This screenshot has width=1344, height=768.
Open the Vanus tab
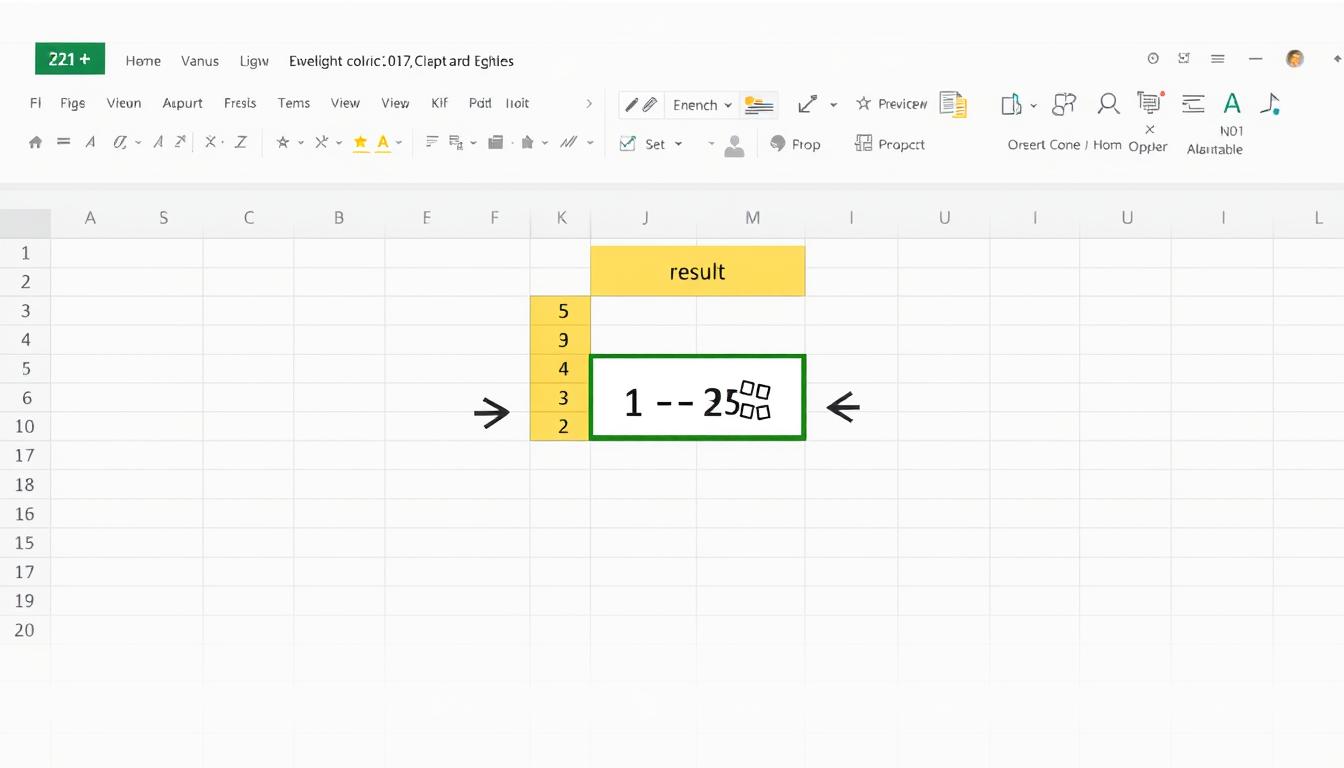pos(200,61)
